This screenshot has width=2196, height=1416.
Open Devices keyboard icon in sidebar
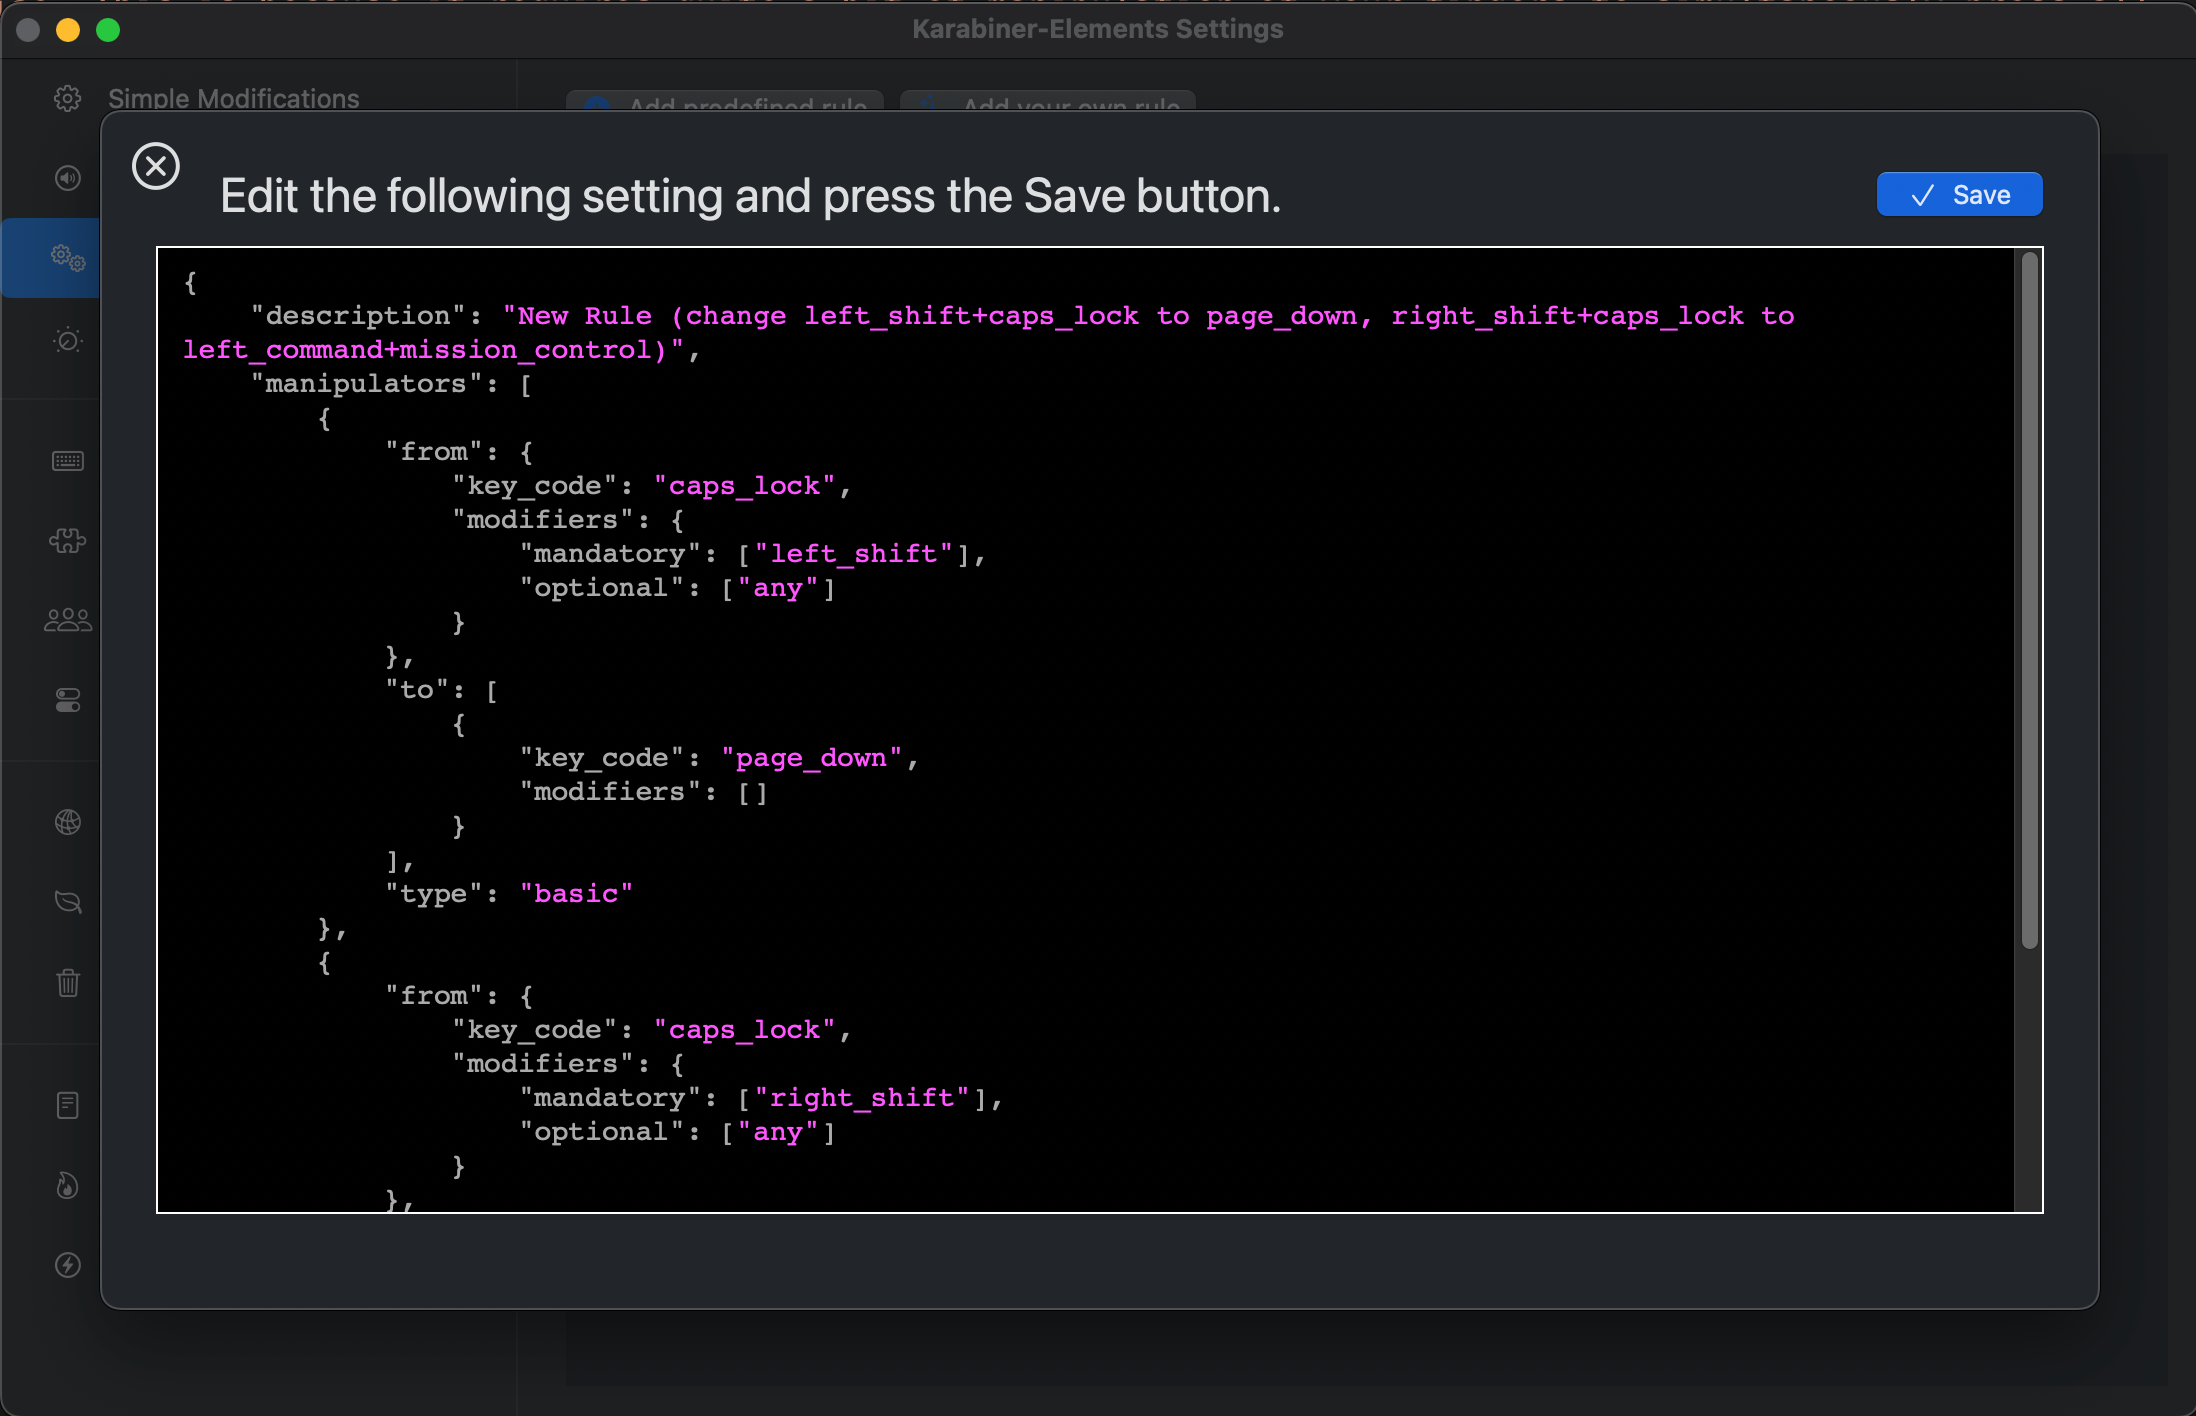click(68, 461)
